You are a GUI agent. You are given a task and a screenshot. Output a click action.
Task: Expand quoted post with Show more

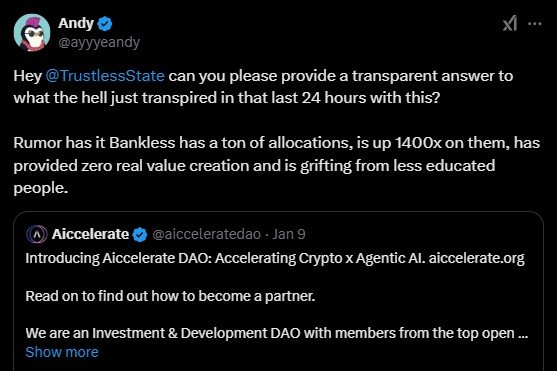62,352
